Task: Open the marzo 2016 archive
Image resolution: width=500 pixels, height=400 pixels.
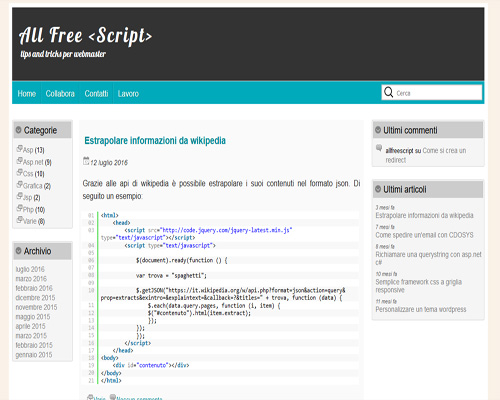Action: (x=31, y=279)
